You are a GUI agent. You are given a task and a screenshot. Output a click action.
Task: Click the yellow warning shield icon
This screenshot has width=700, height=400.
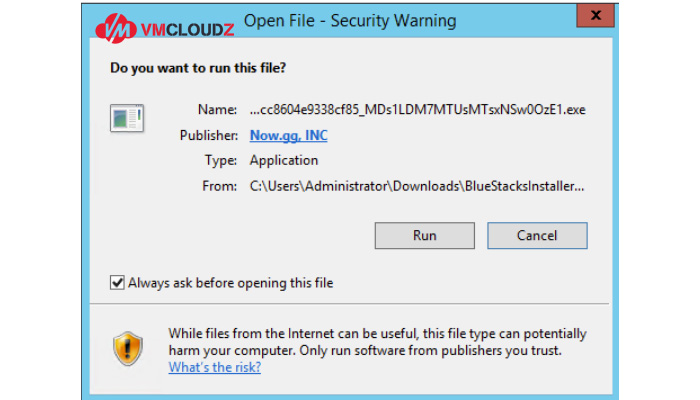click(128, 349)
